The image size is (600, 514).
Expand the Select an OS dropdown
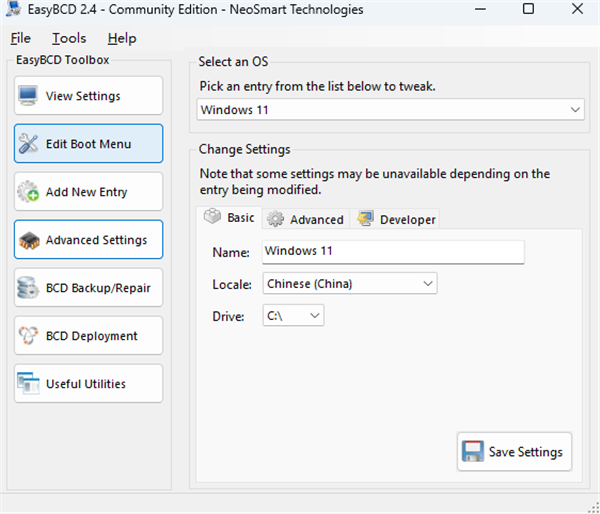pos(390,110)
